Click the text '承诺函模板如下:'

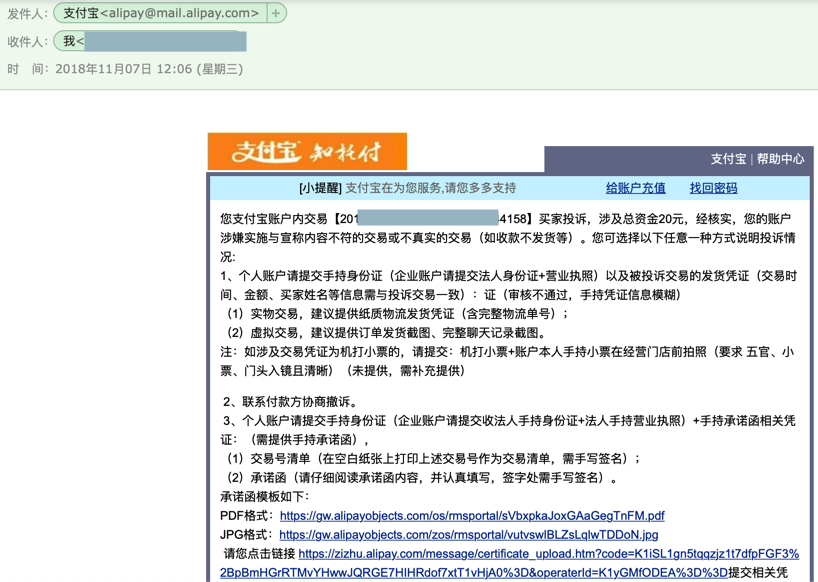click(x=265, y=496)
